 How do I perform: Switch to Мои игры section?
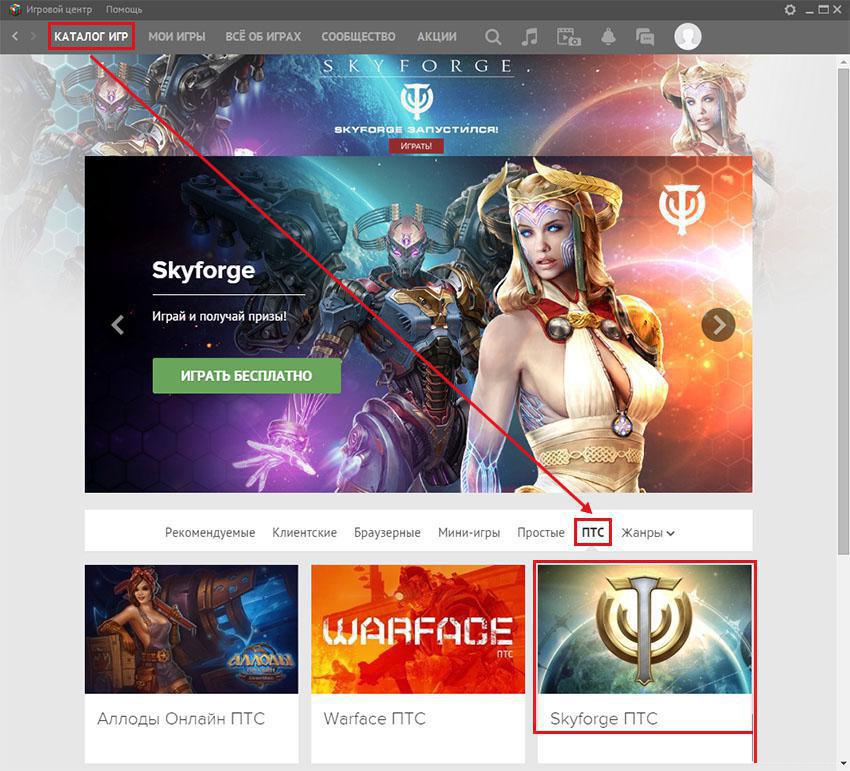177,37
